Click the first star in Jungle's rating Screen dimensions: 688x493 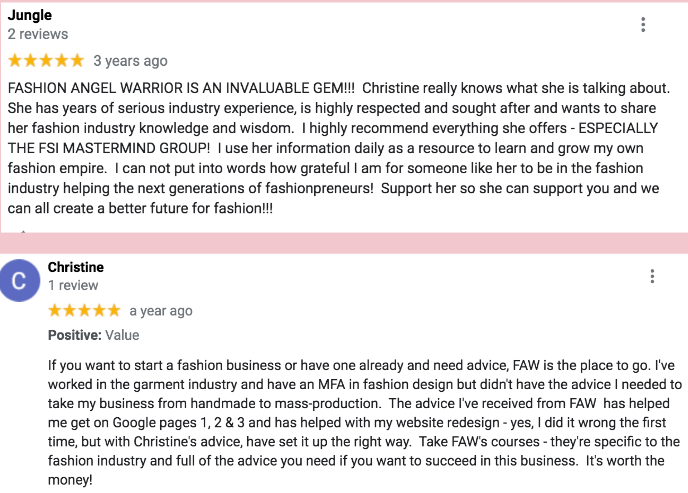[15, 61]
